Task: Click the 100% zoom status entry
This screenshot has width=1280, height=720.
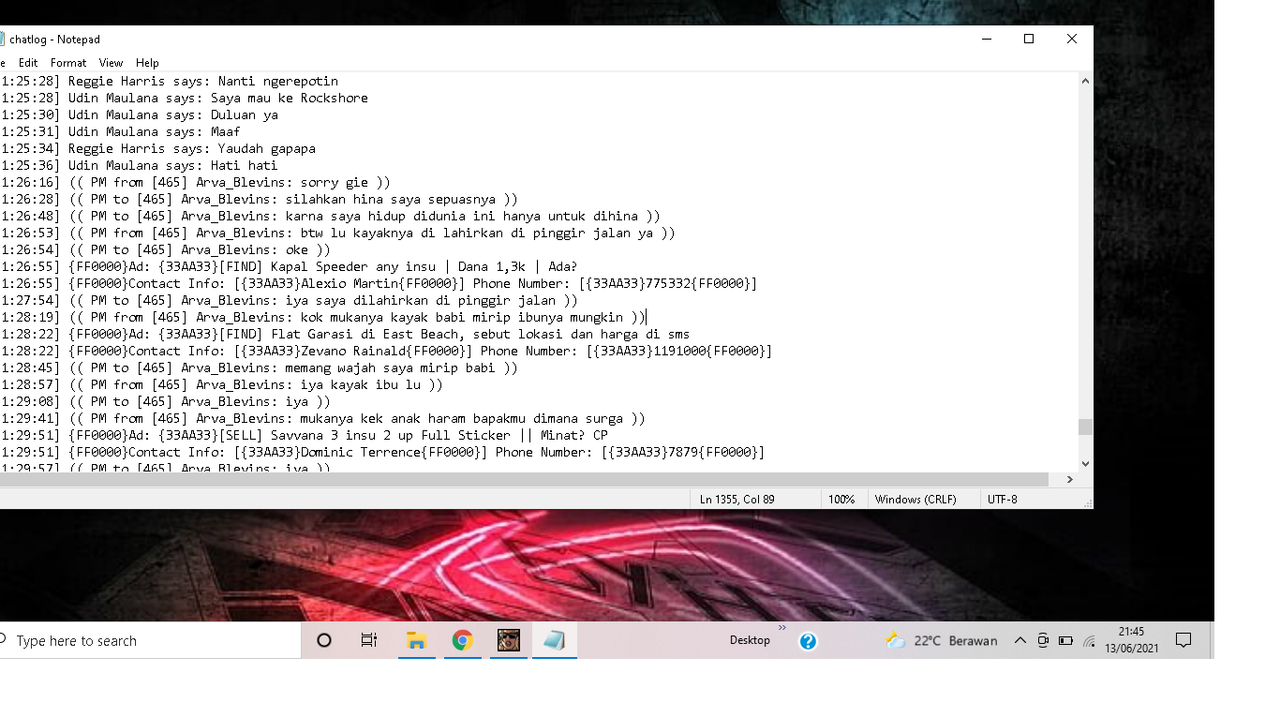Action: click(x=842, y=499)
